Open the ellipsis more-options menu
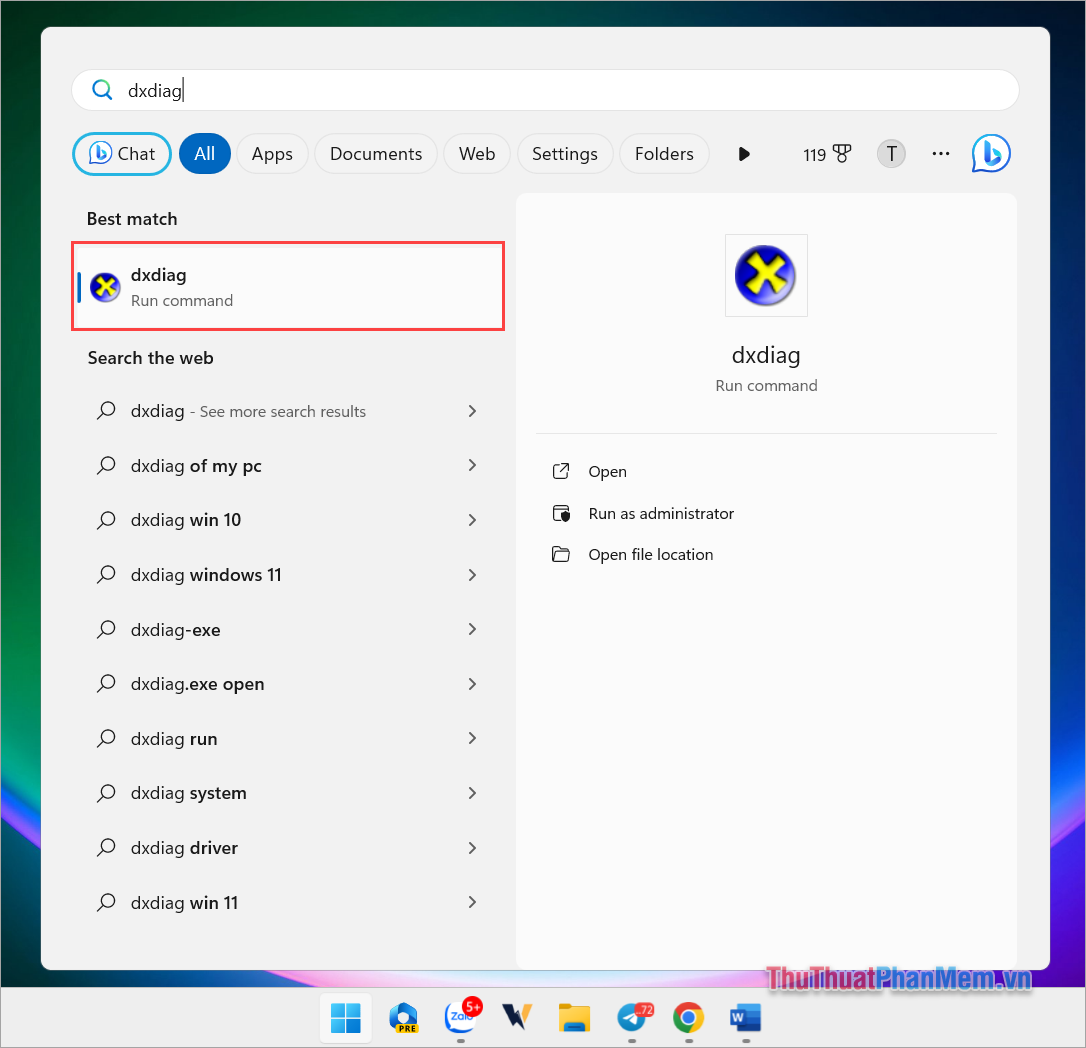1086x1048 pixels. [940, 153]
